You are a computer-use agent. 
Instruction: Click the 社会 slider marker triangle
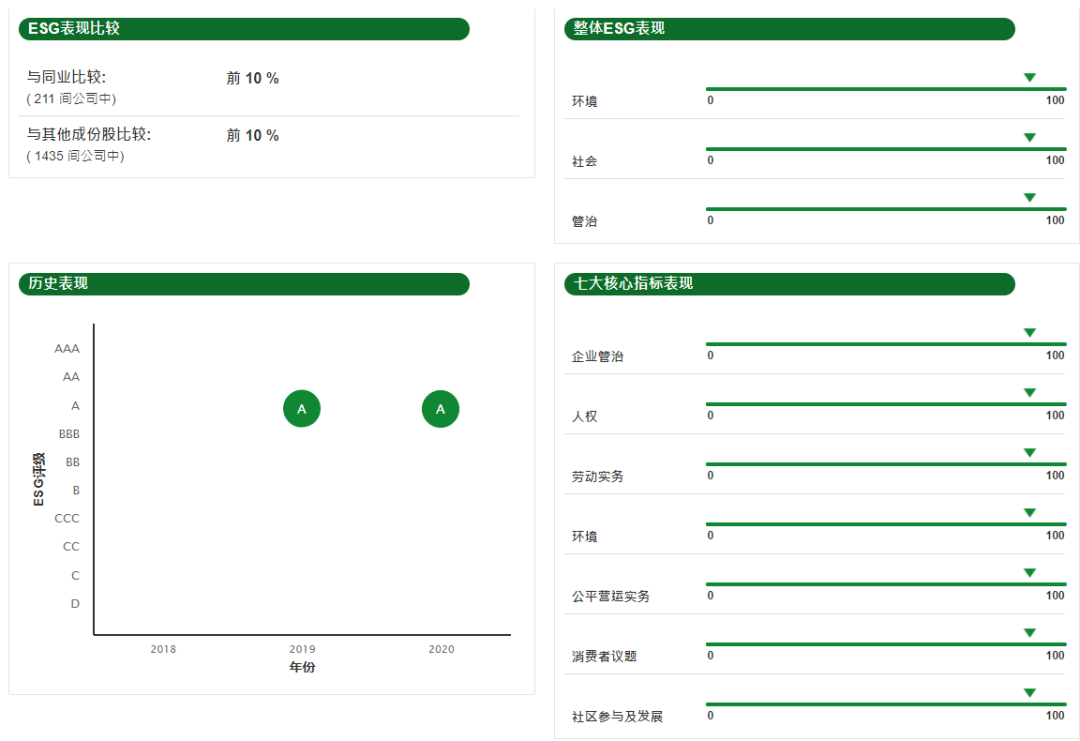1030,138
